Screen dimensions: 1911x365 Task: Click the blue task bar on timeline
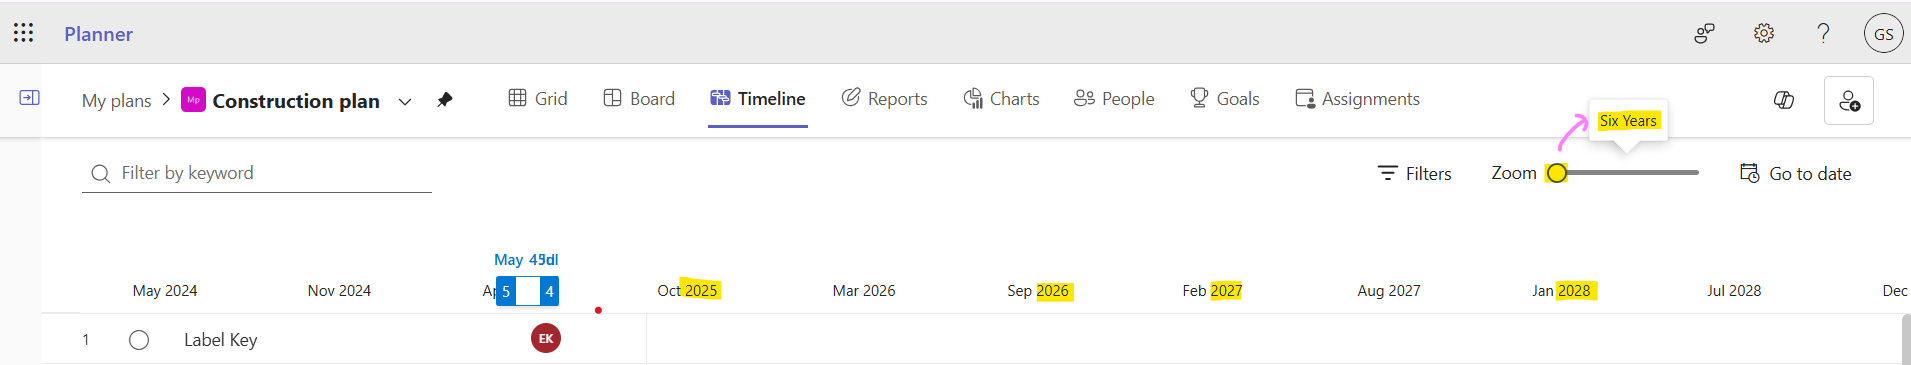click(528, 292)
